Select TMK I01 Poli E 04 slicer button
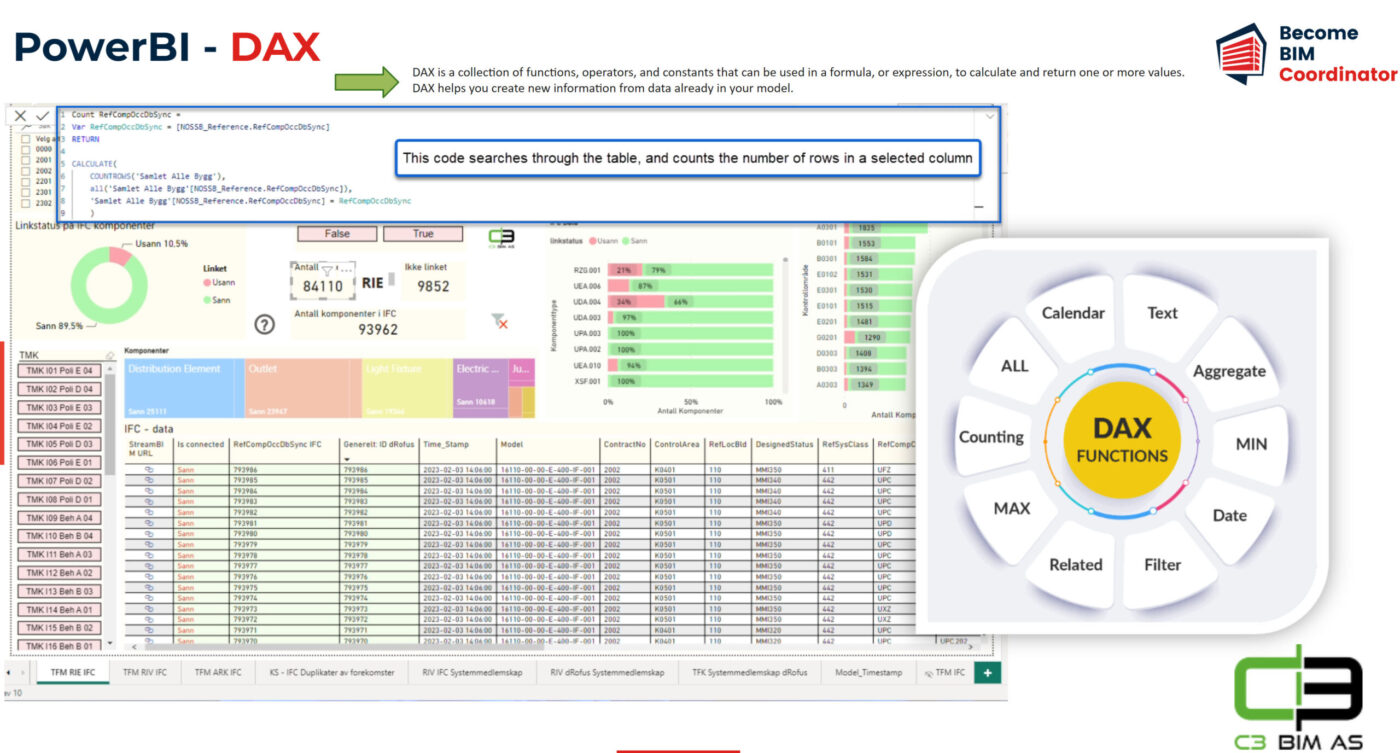 pyautogui.click(x=59, y=371)
